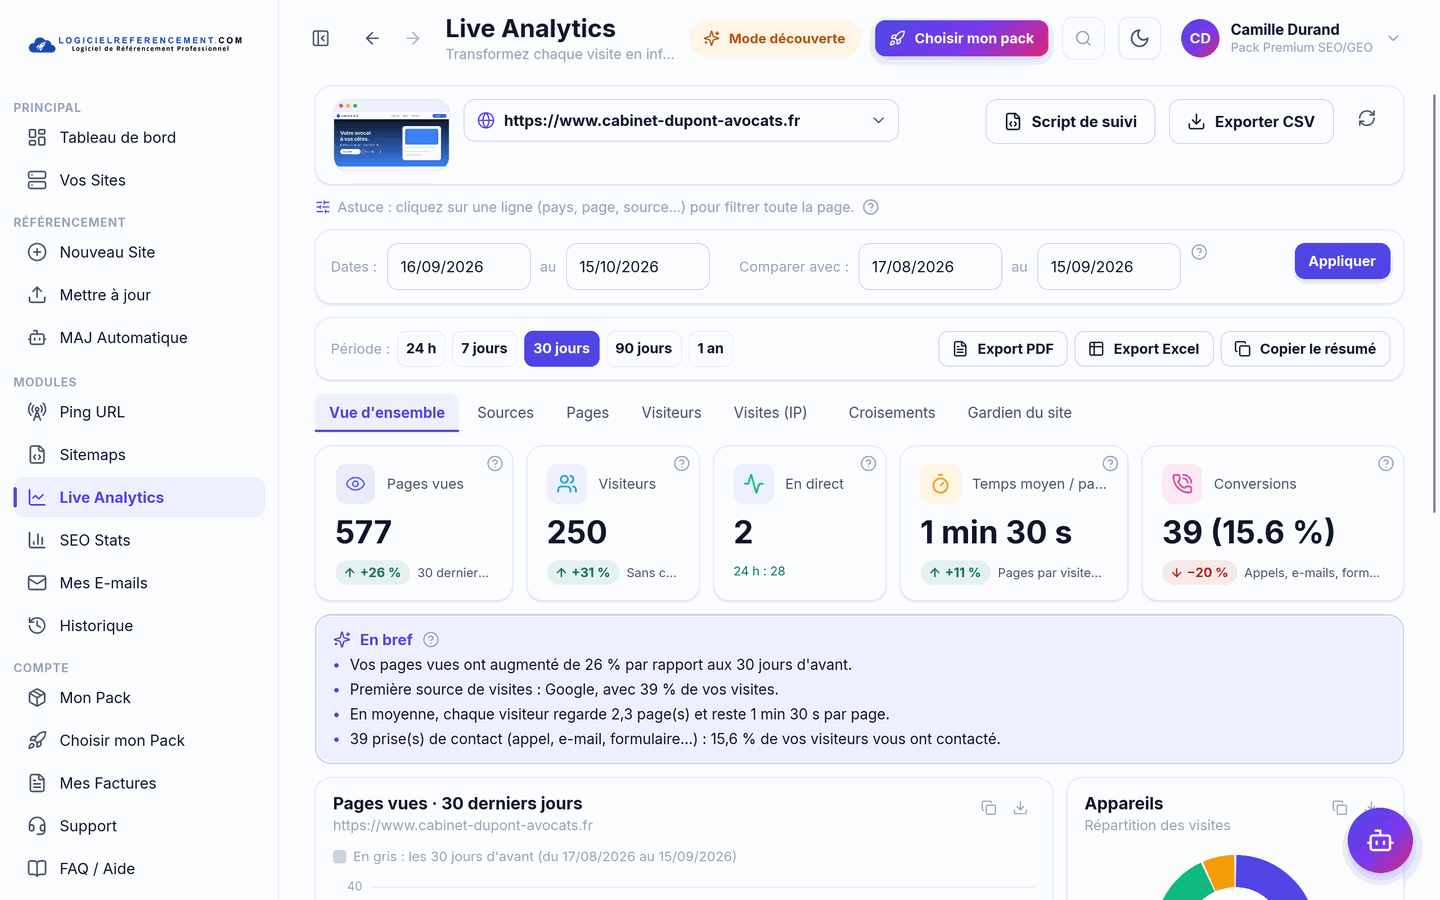
Task: Copy the Pages vues chart
Action: (989, 808)
